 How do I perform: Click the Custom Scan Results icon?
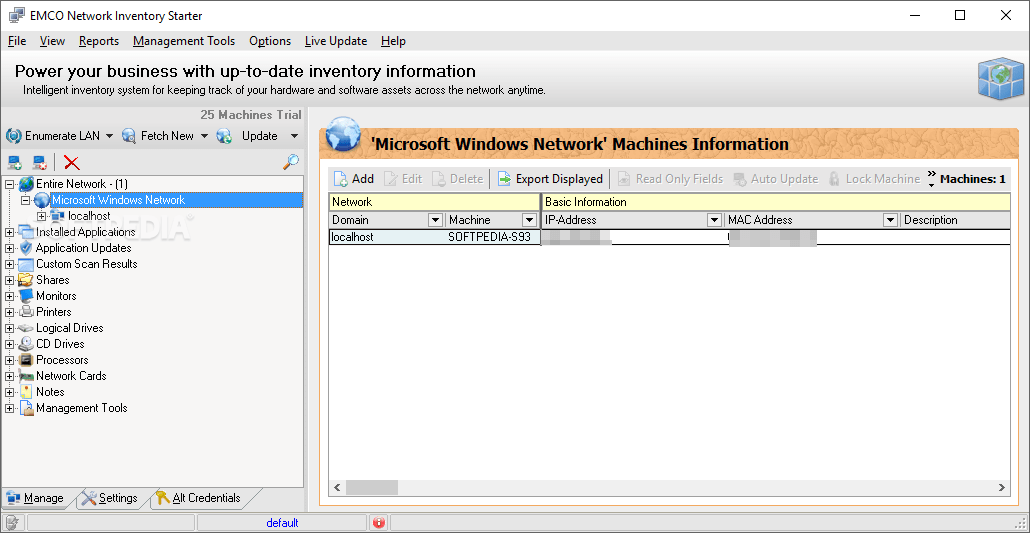tap(26, 264)
